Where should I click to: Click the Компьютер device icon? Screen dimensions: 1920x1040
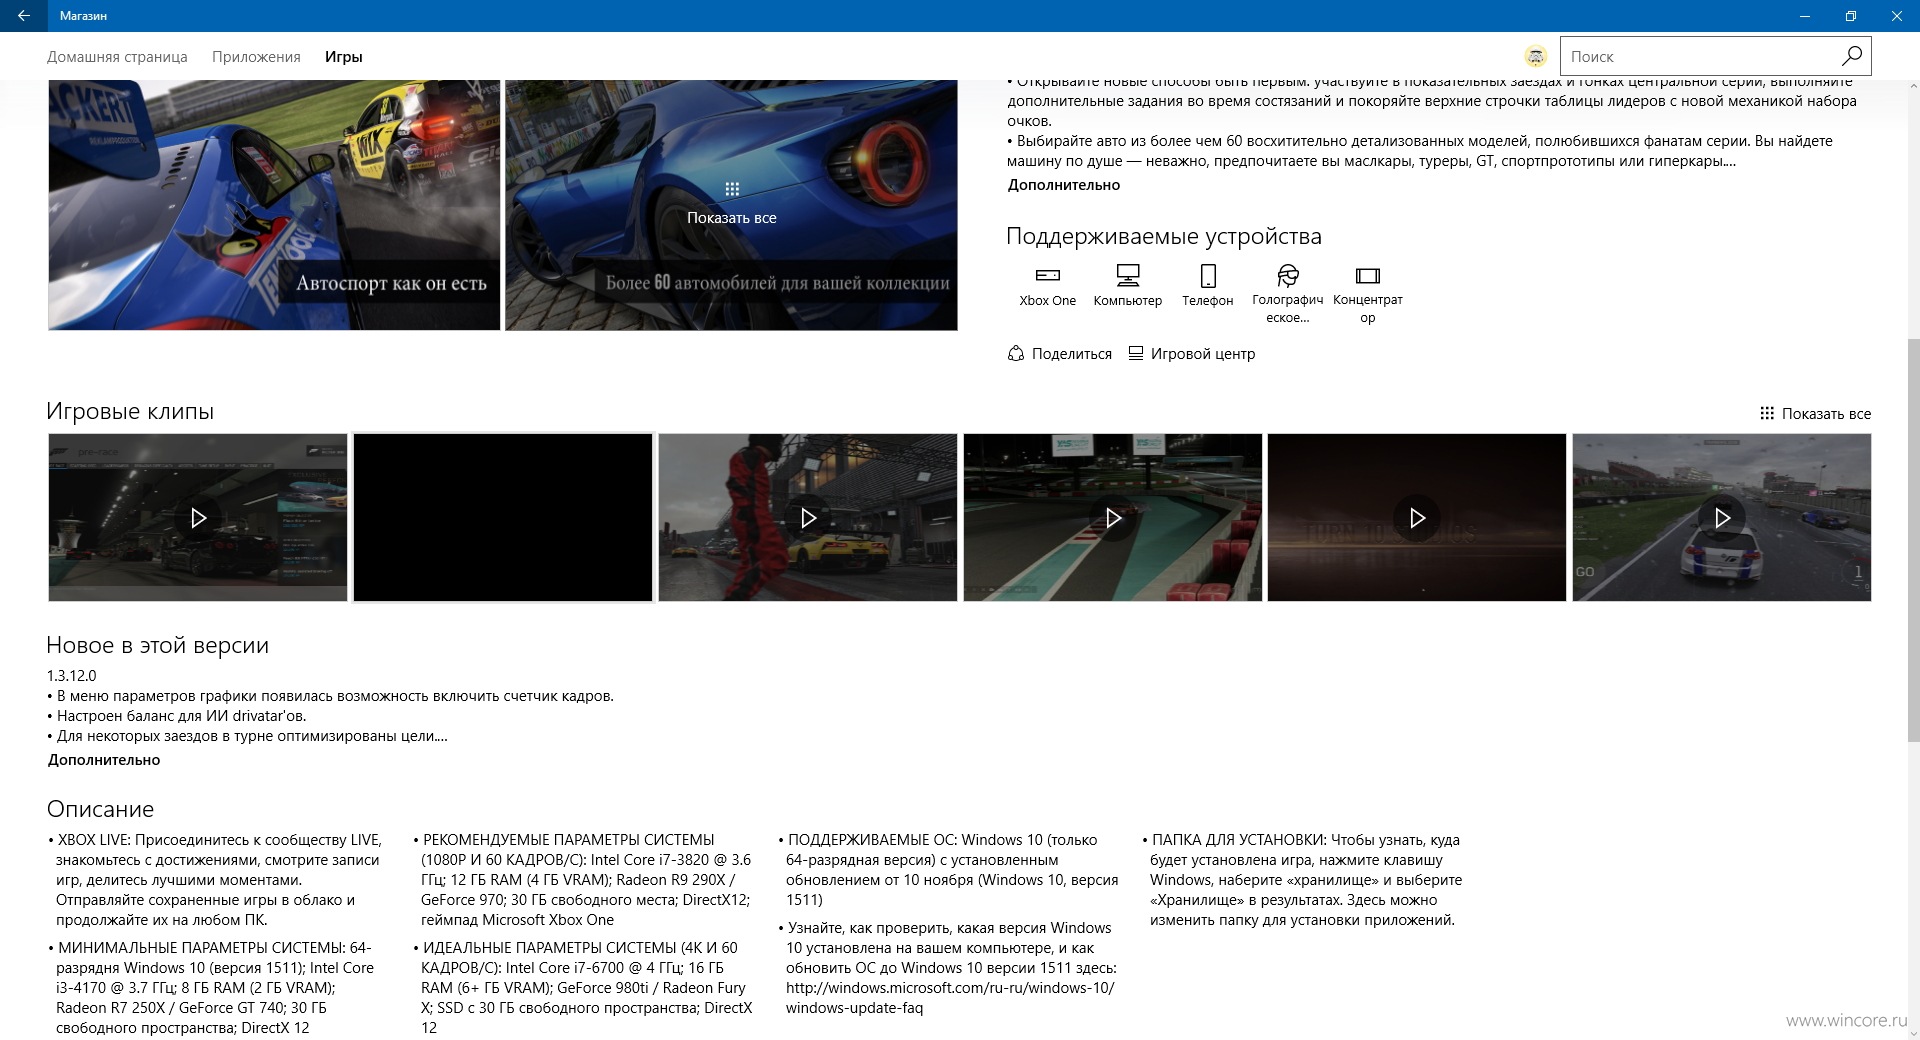1128,275
